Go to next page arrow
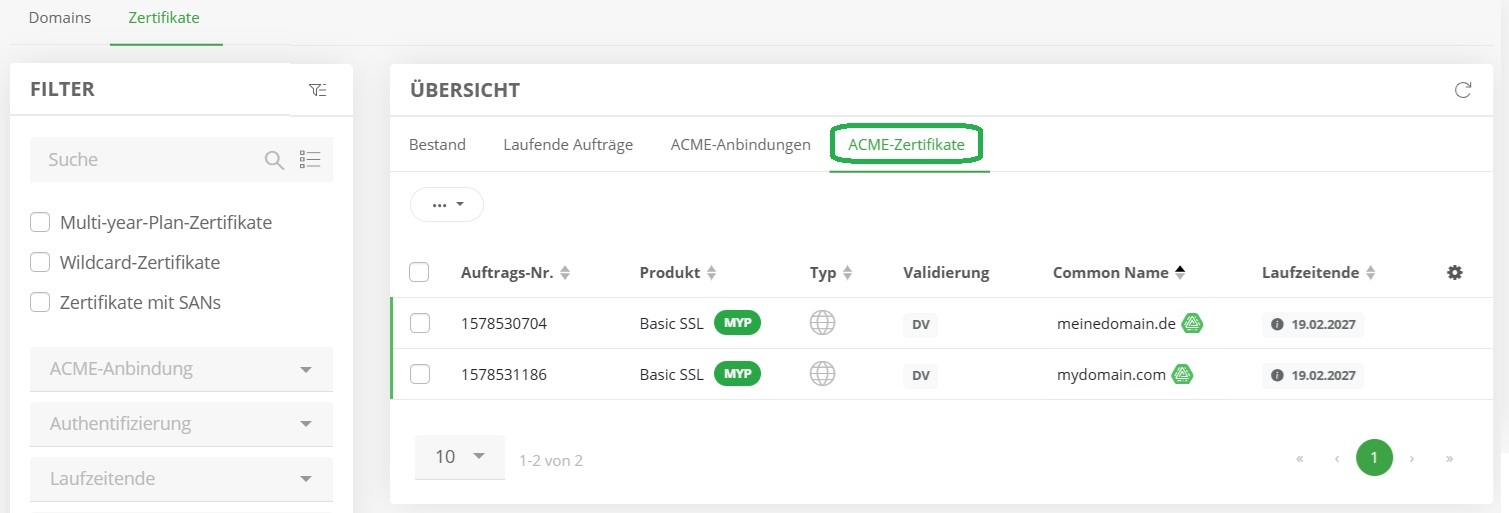Viewport: 1509px width, 513px height. pos(1411,459)
